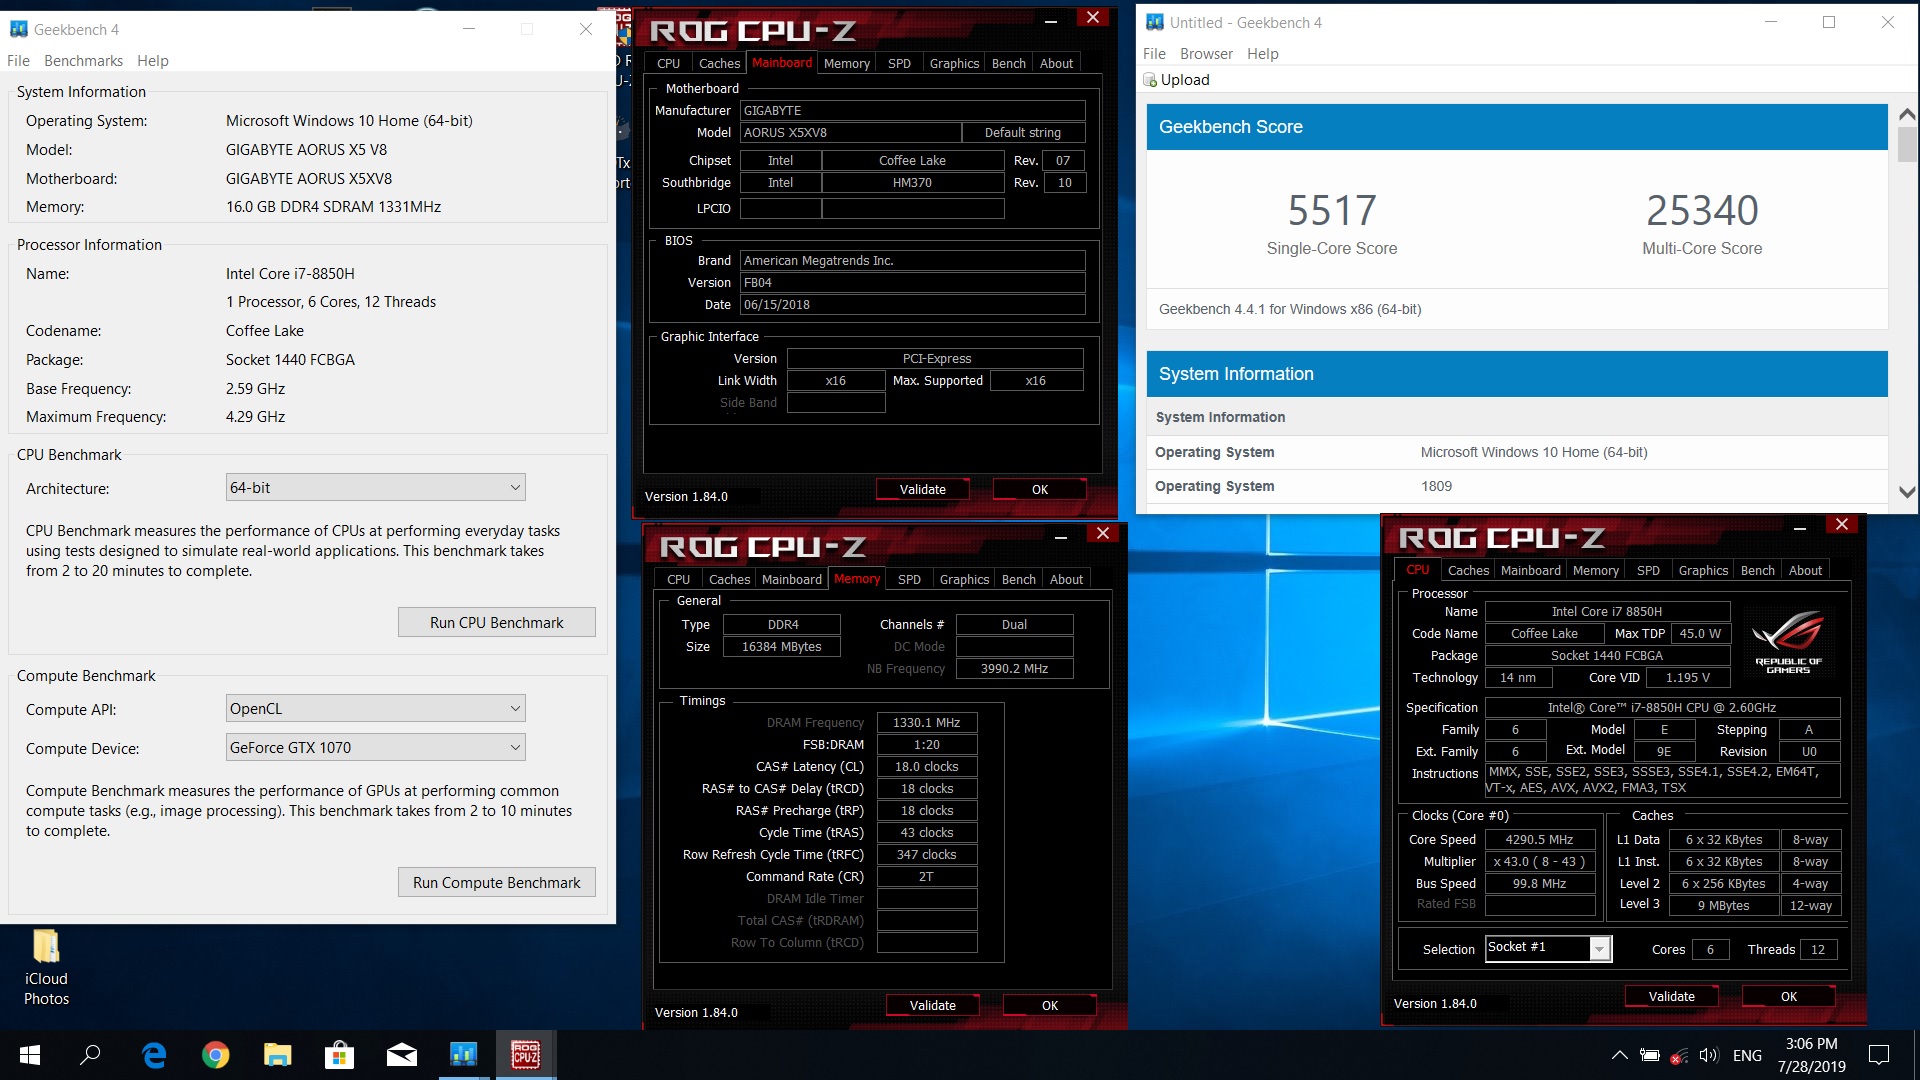Switch to Caches tab in Mainboard CPU-Z window
This screenshot has width=1920, height=1080.
click(x=719, y=63)
